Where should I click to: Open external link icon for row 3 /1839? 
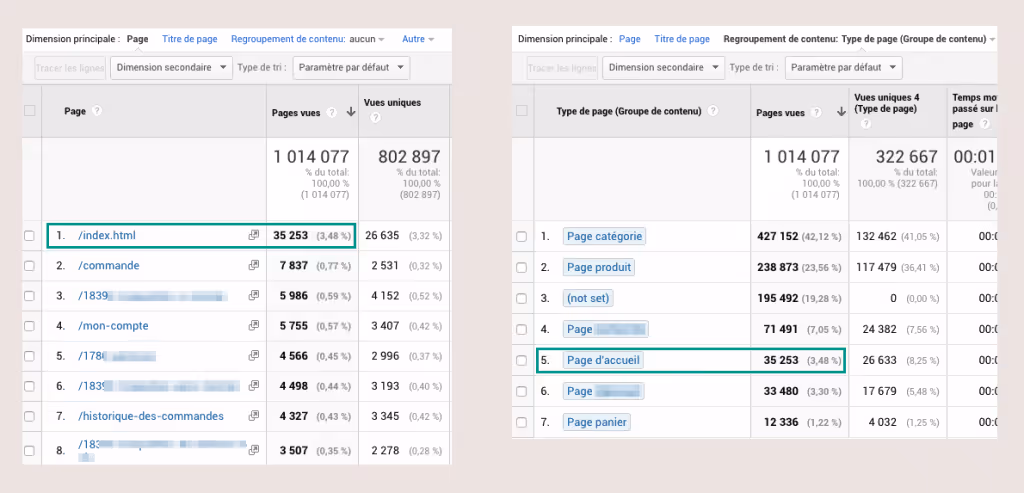click(253, 296)
